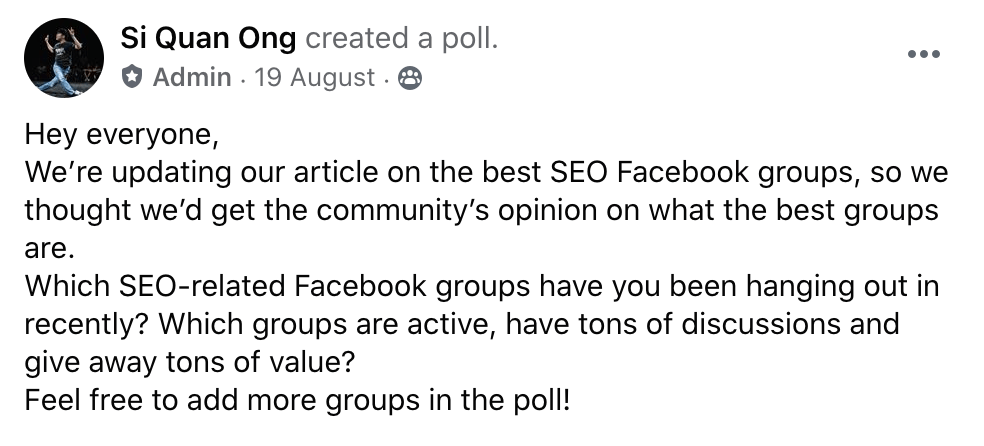Open the Si Quan Ong profile link
The width and height of the screenshot is (984, 446).
[x=208, y=40]
